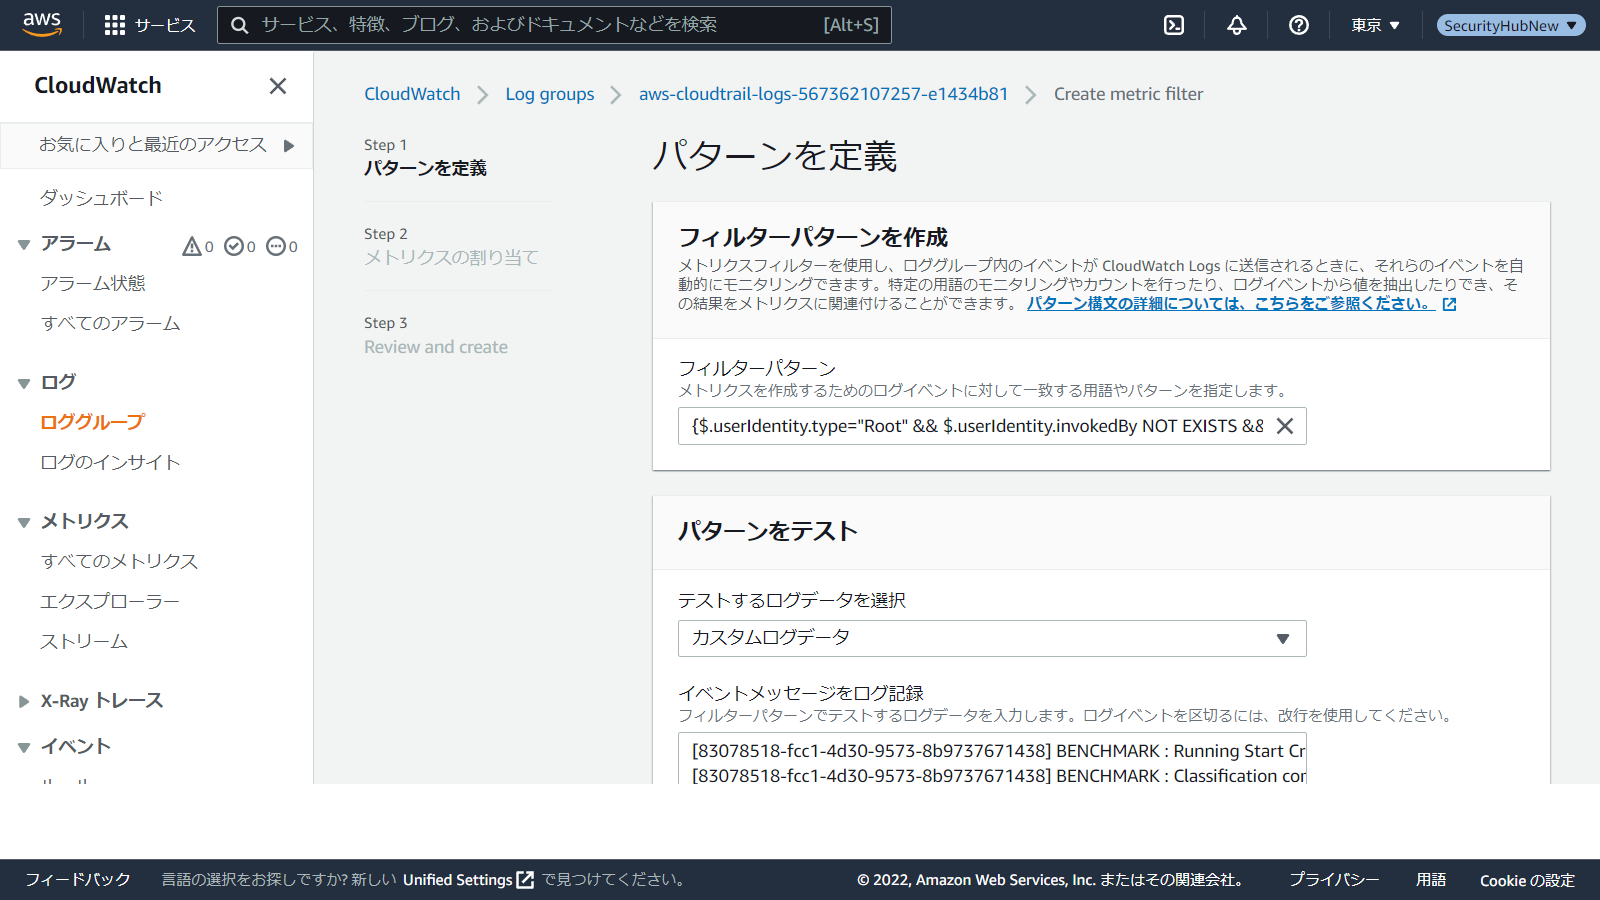
Task: Open the SecurityHubNew account menu
Action: (1510, 25)
